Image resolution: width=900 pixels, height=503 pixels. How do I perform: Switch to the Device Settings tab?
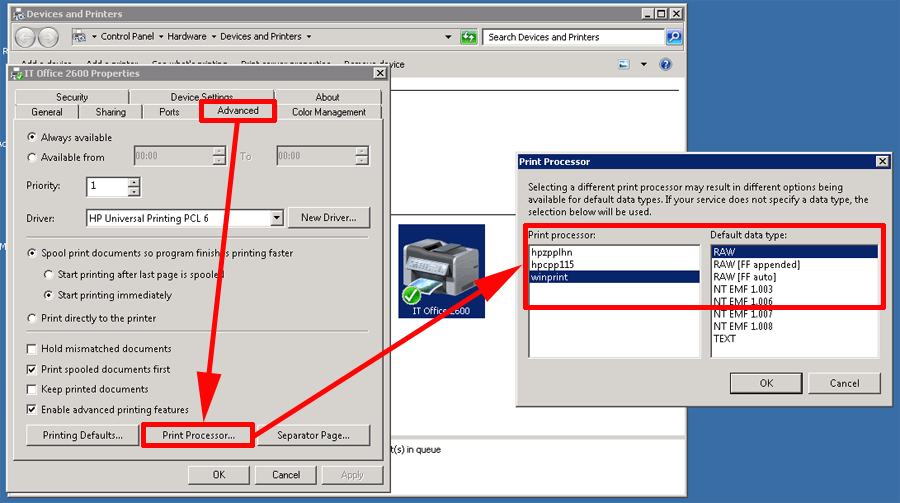(201, 97)
